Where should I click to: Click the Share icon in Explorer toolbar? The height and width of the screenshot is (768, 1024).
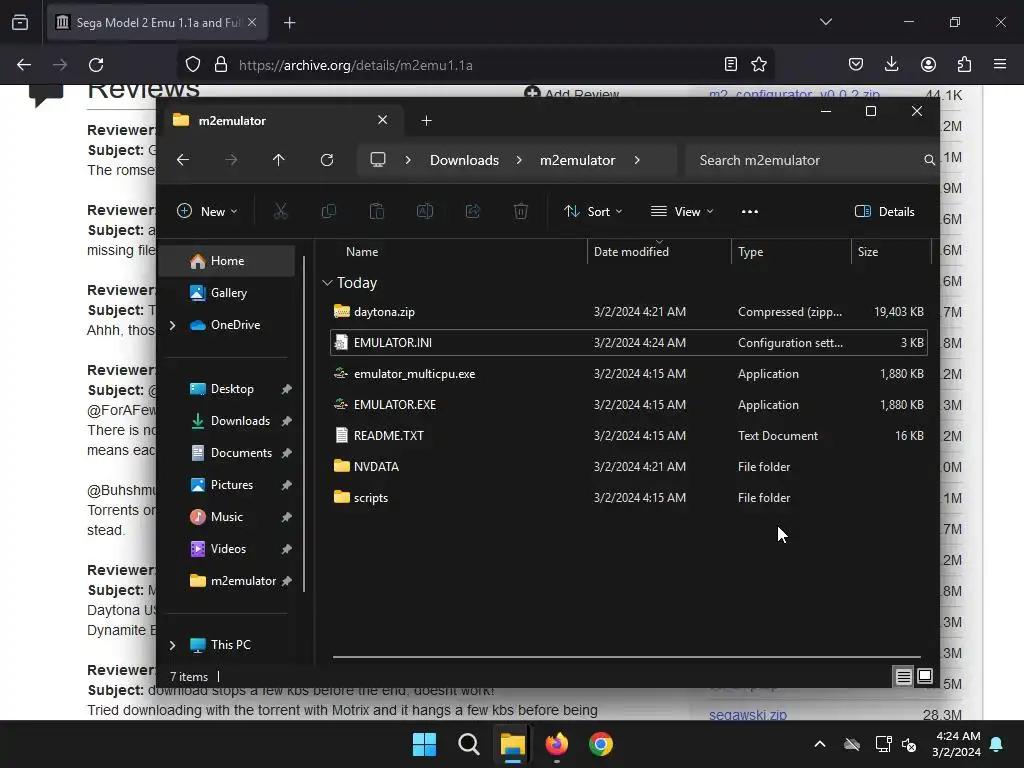pos(473,211)
